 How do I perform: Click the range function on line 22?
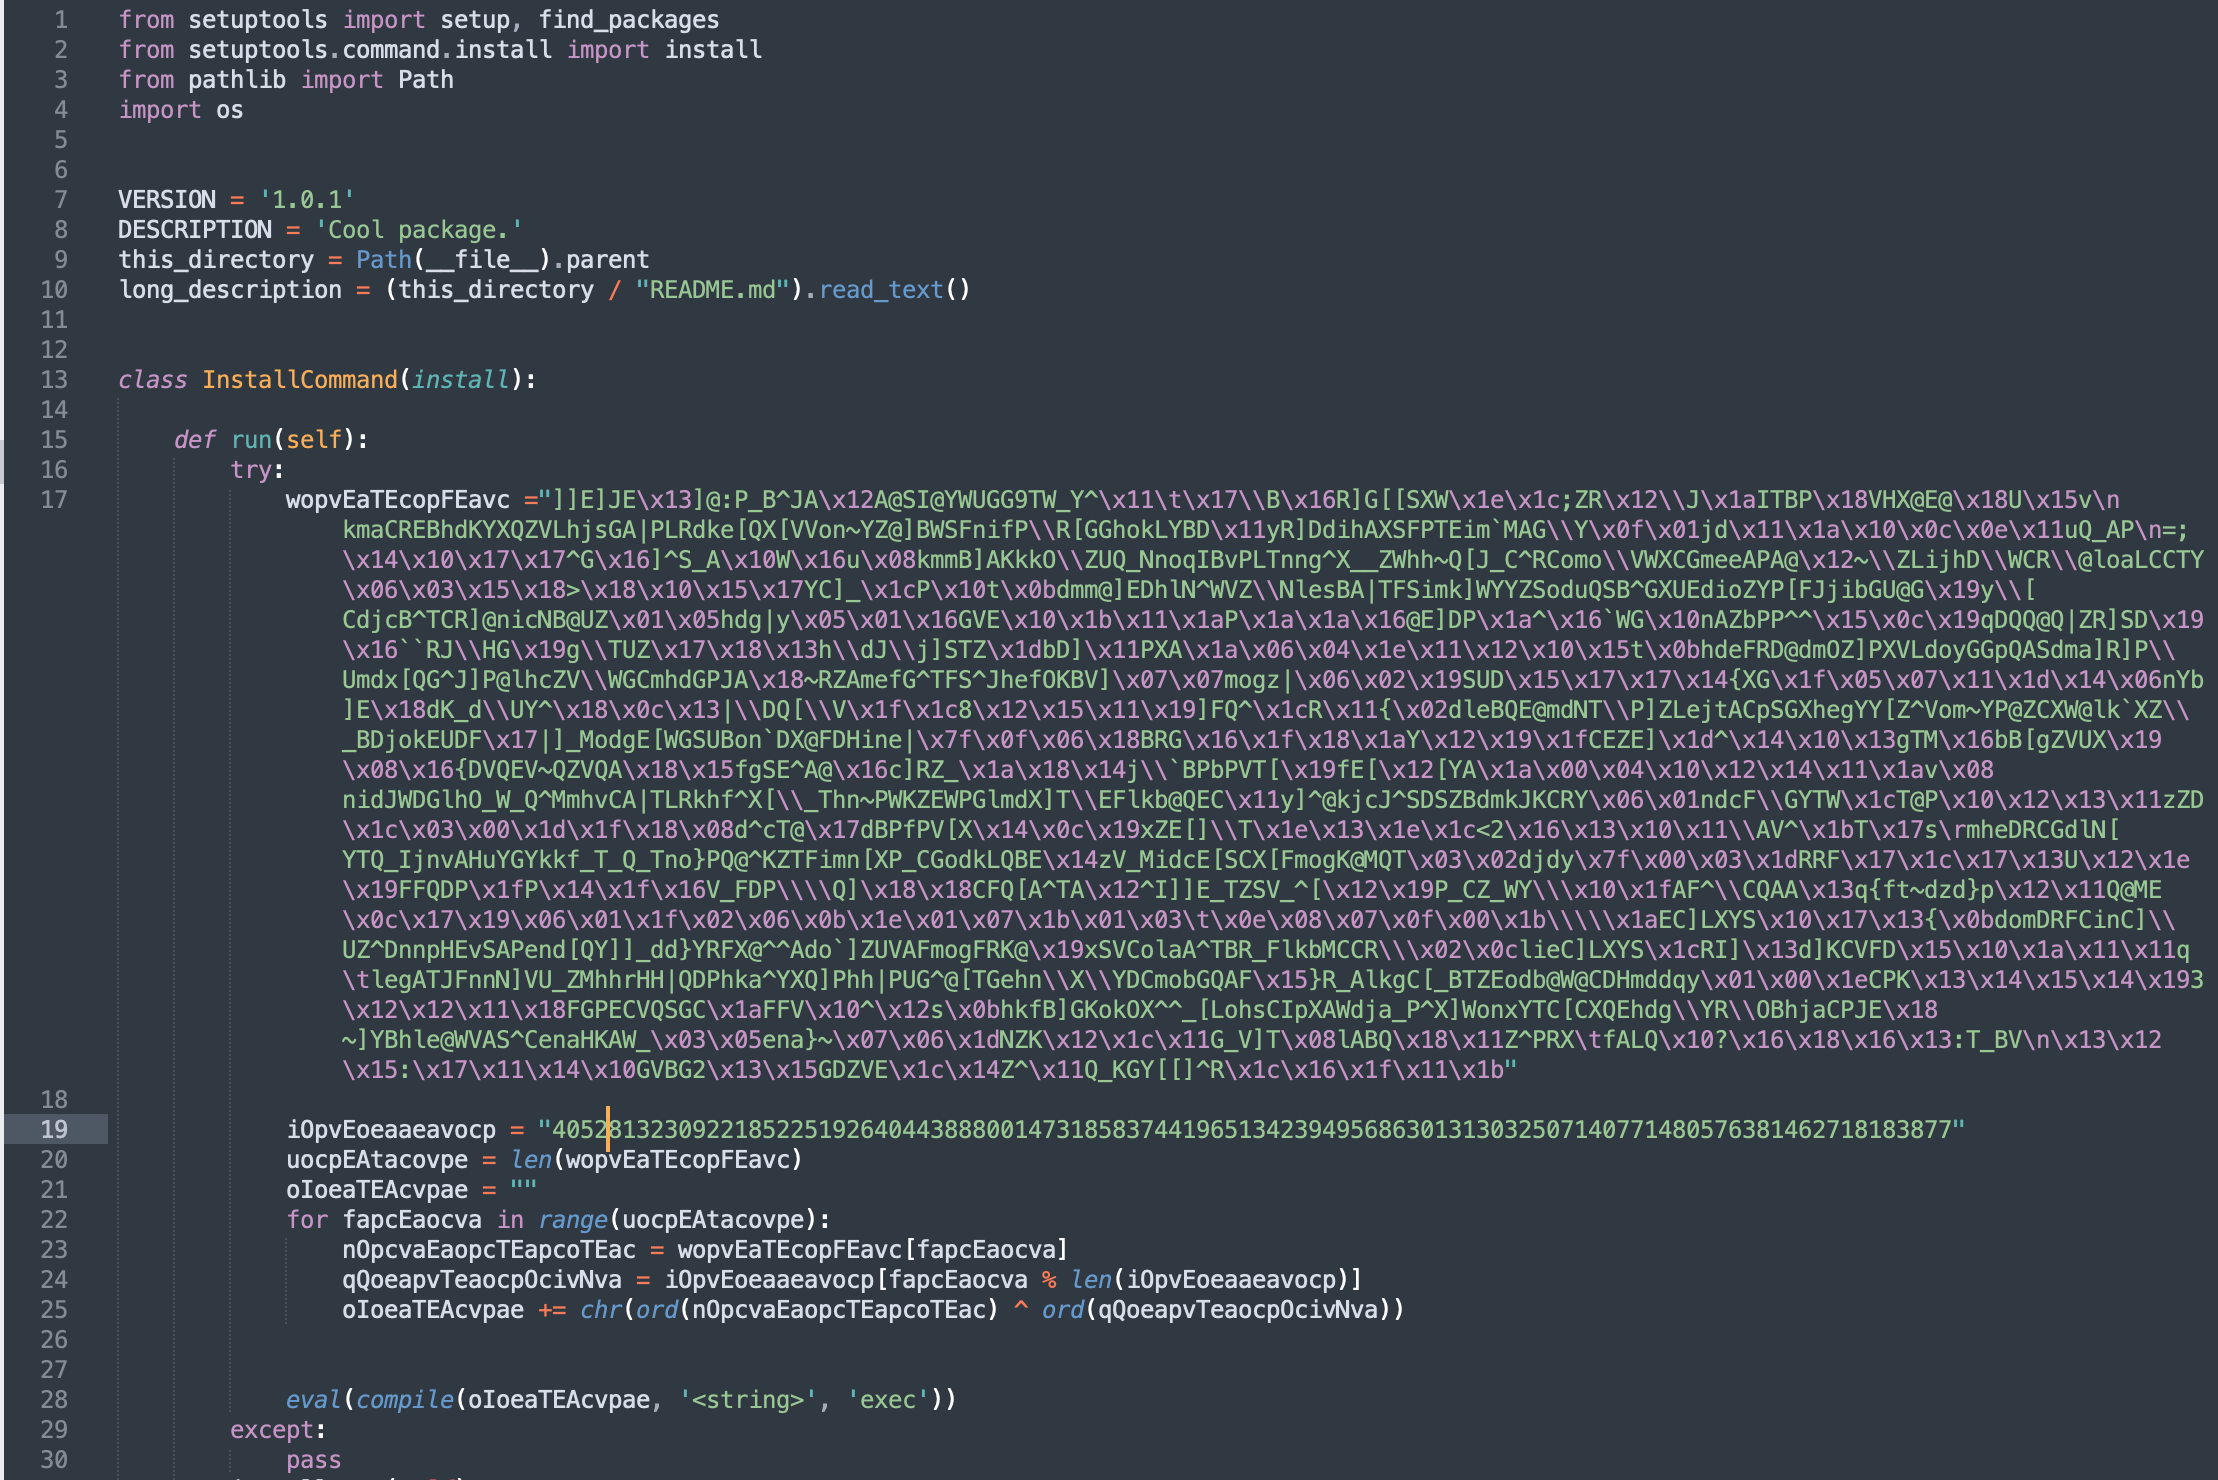(572, 1220)
